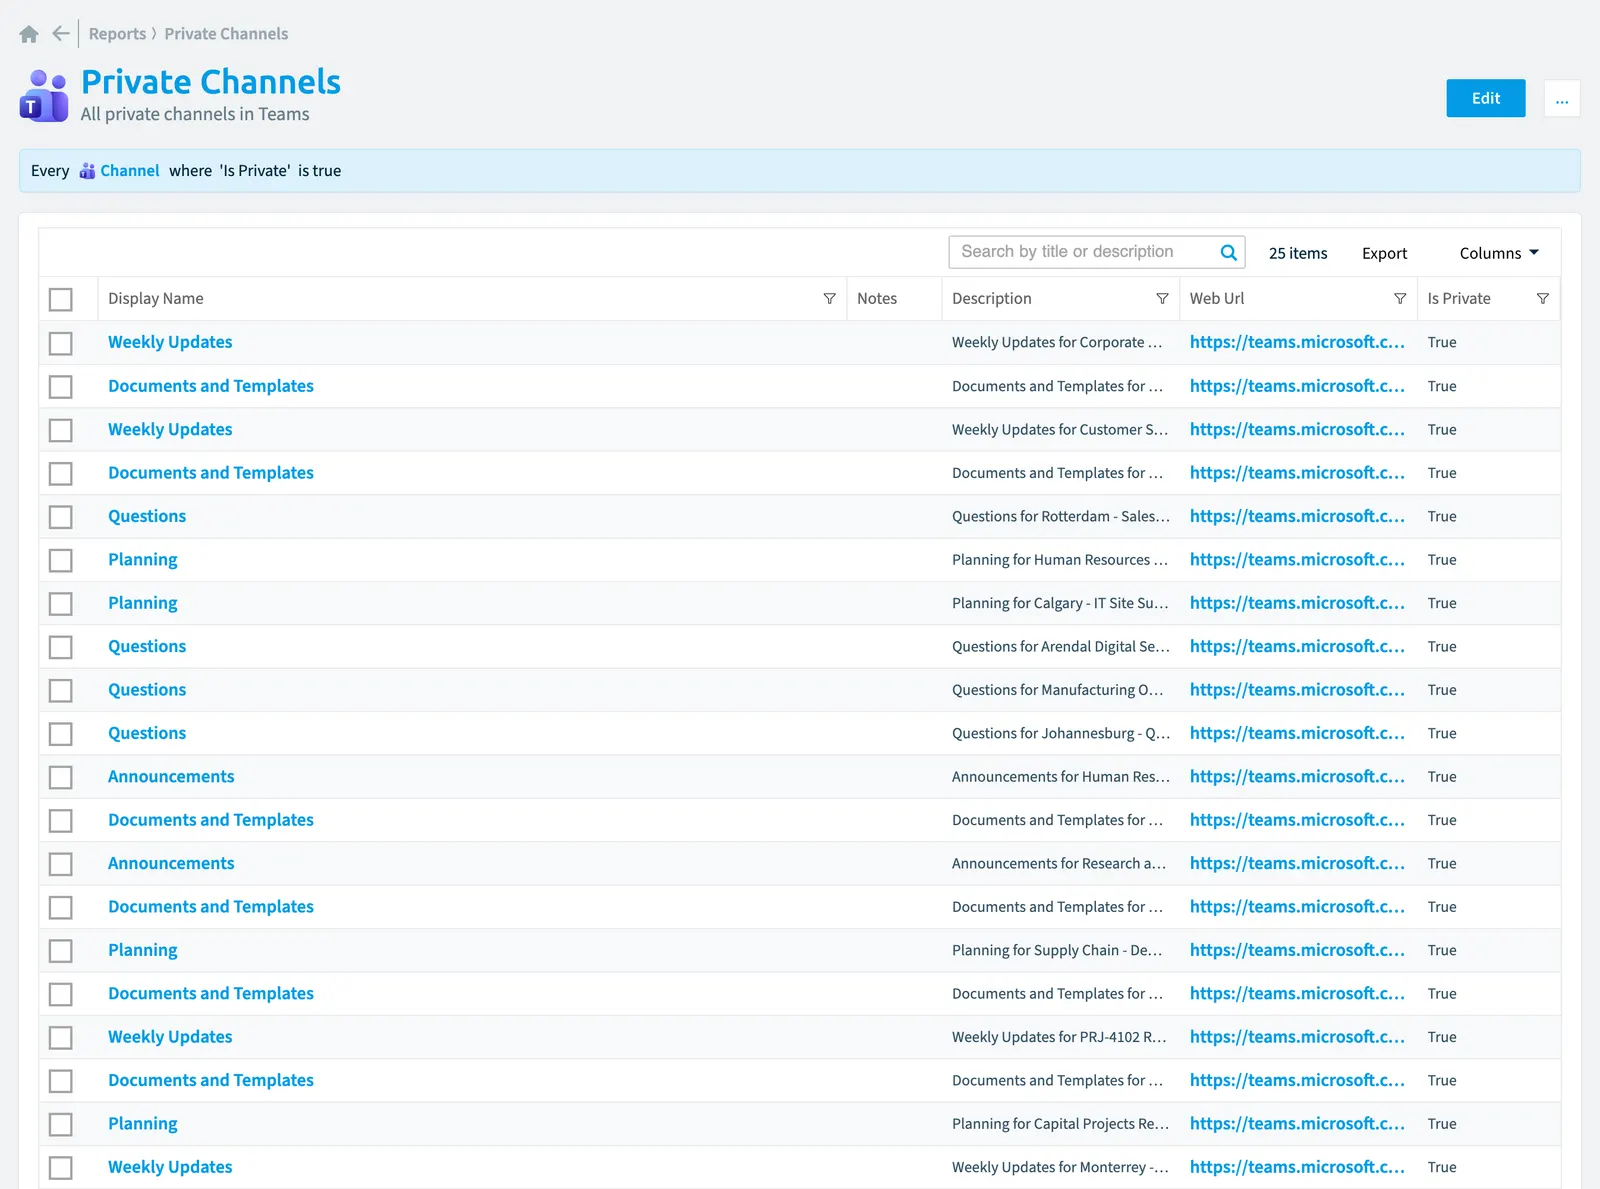The height and width of the screenshot is (1189, 1600).
Task: Select checkbox for Announcements for Research row
Action: click(x=61, y=864)
